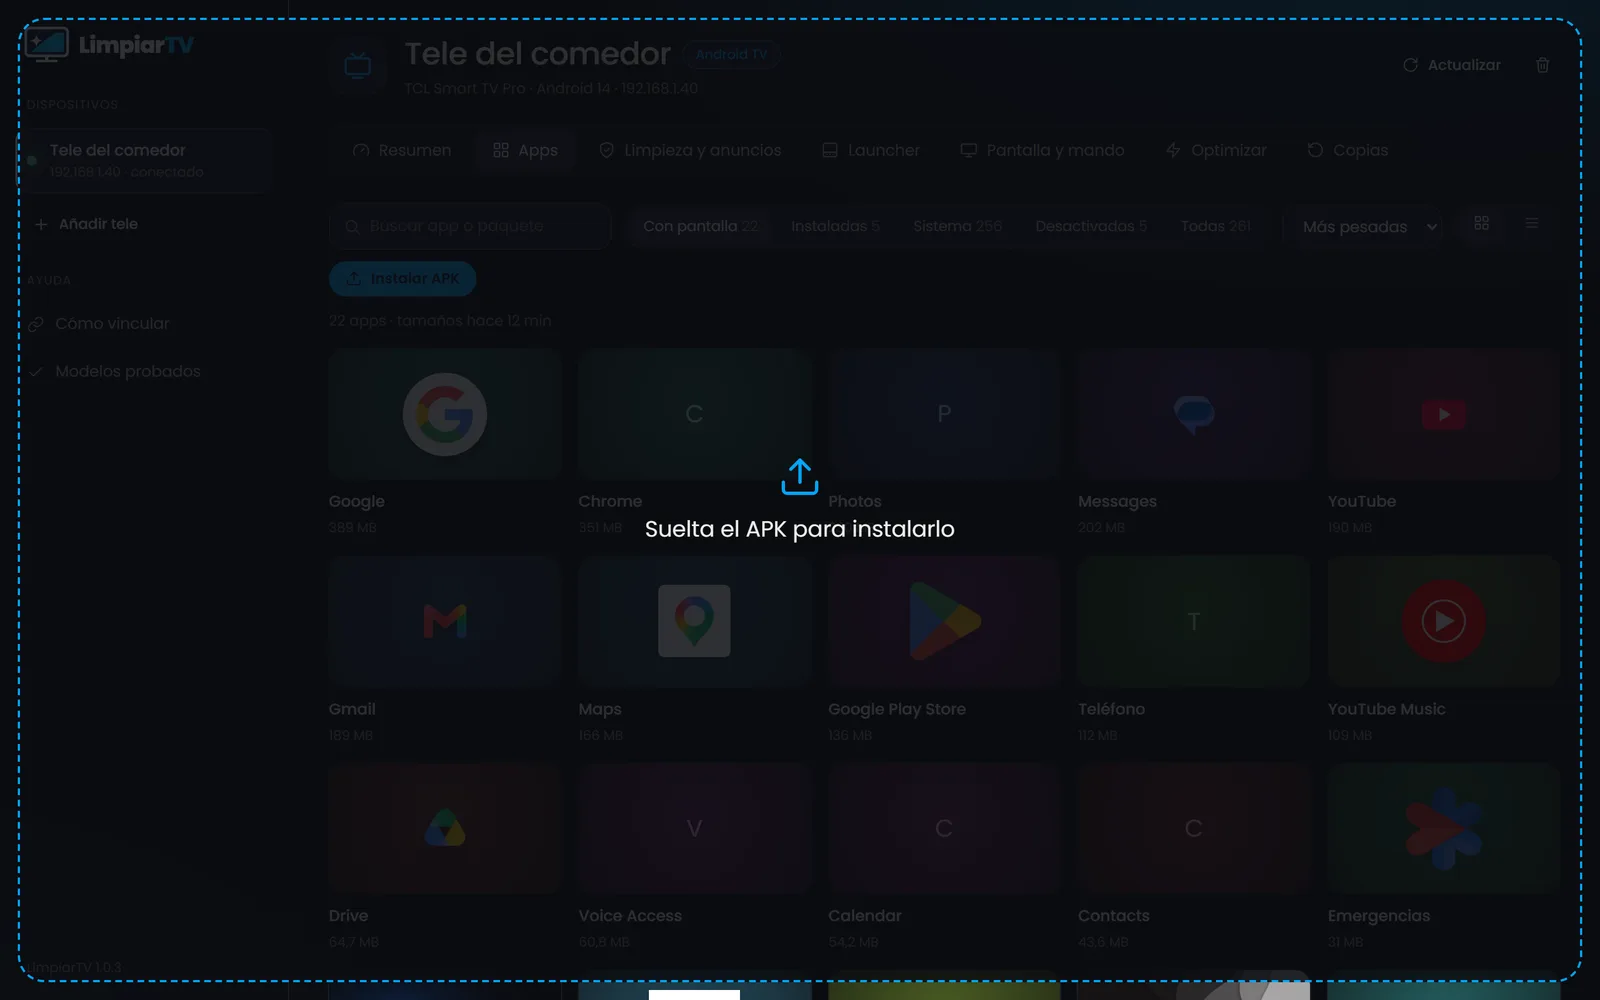Screen dimensions: 1600x1000
Task: Select the Teléfono app tile
Action: click(1194, 621)
